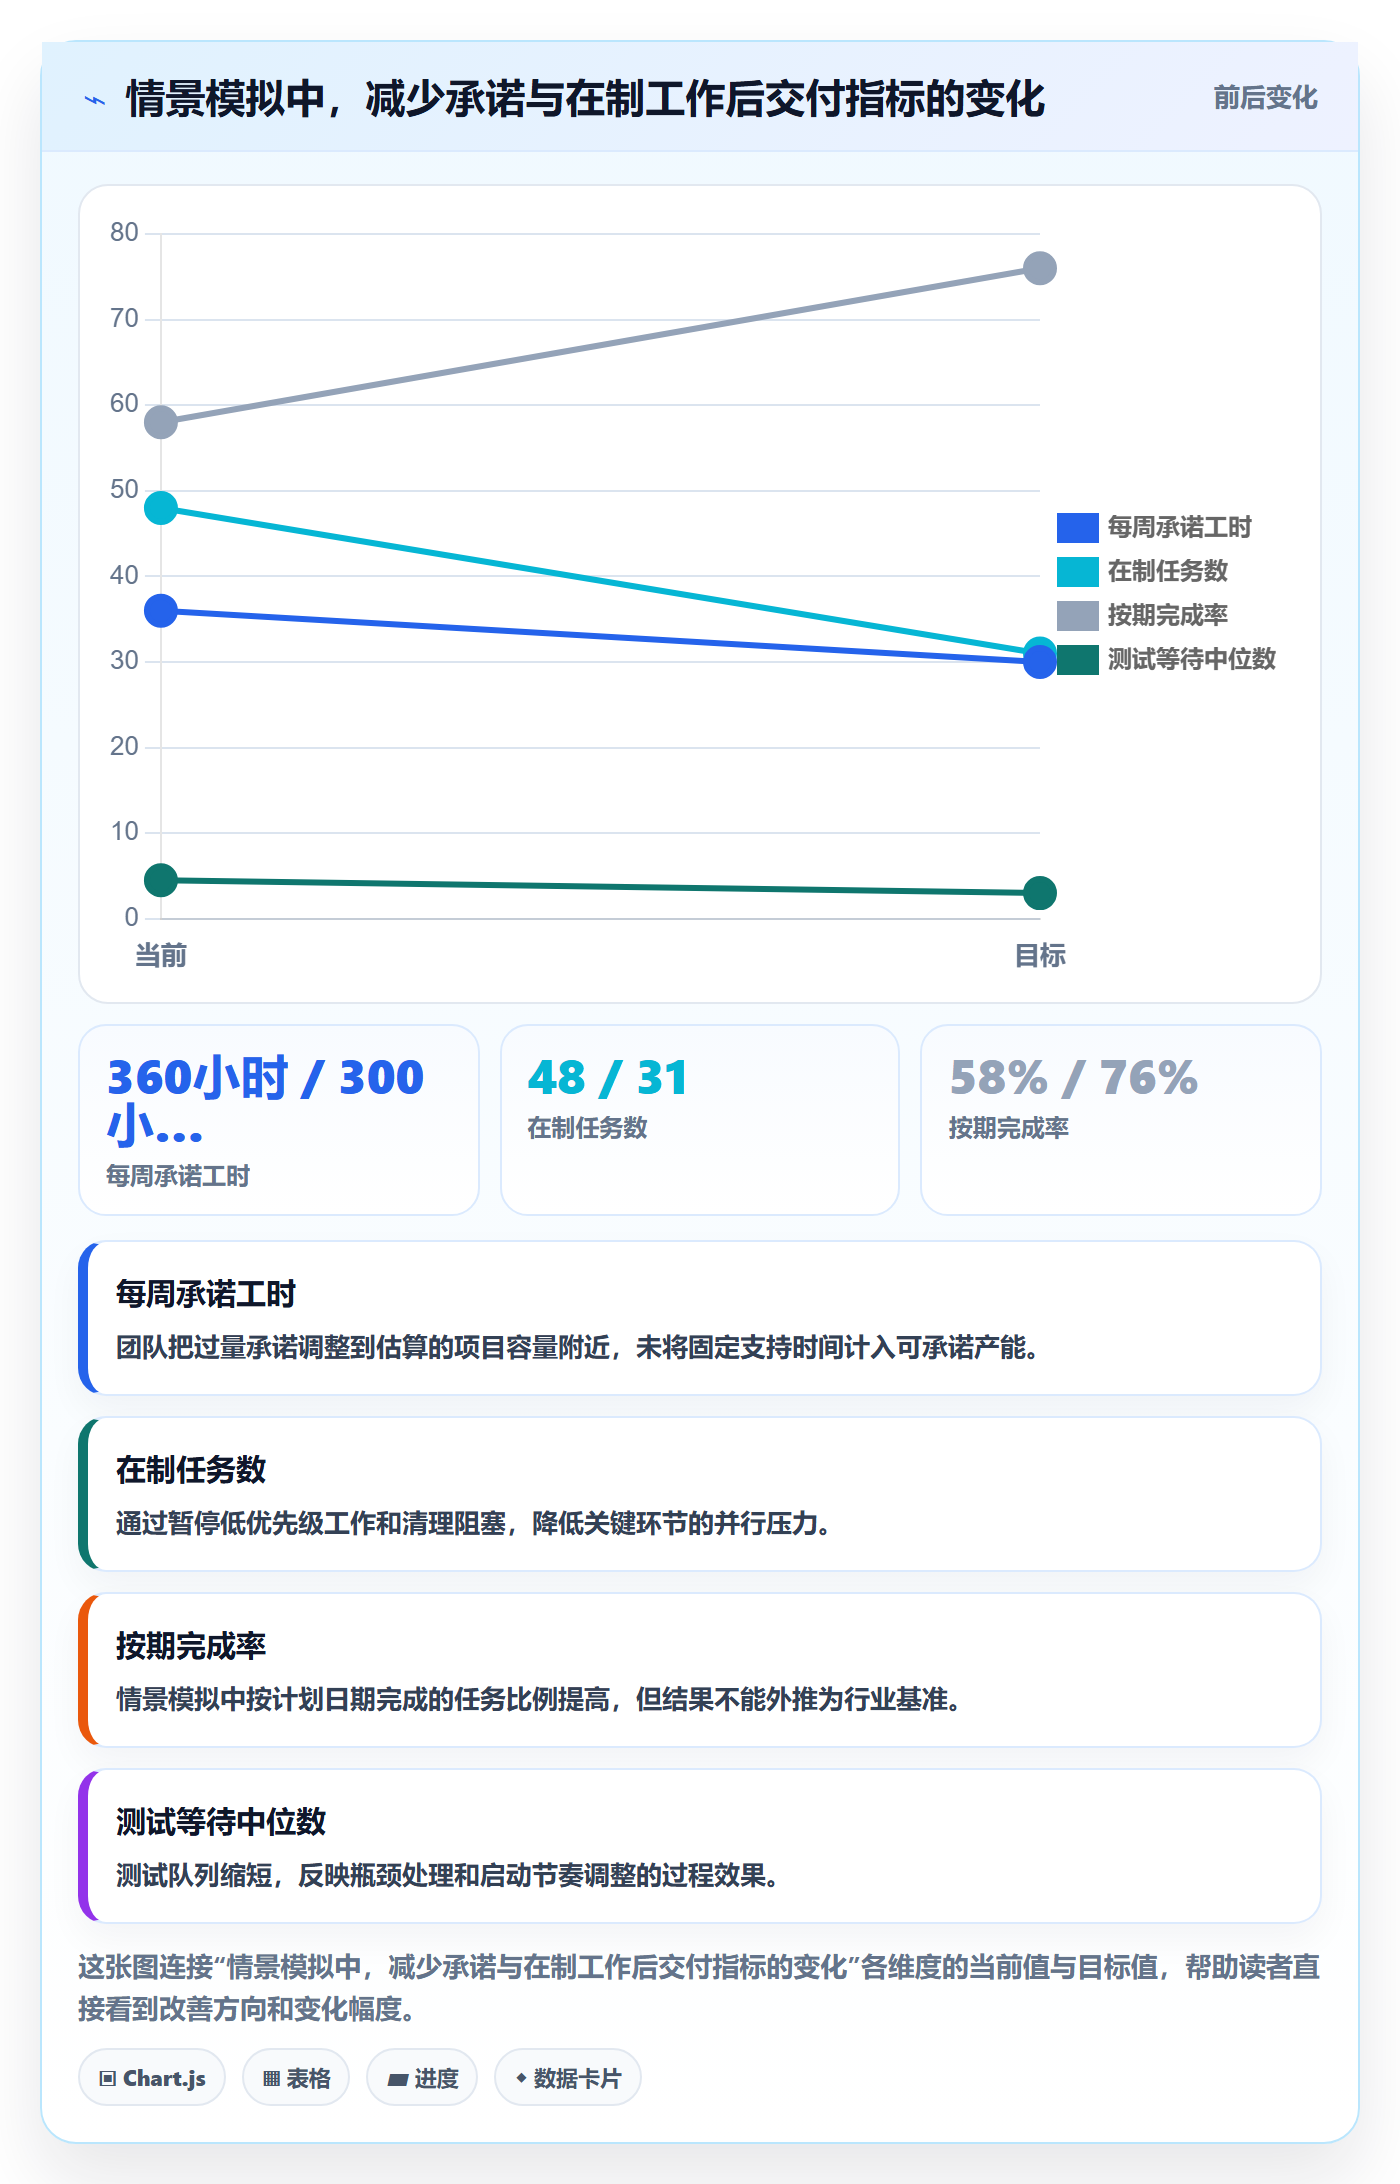Click the bar icon on 进度 chip

point(398,2079)
